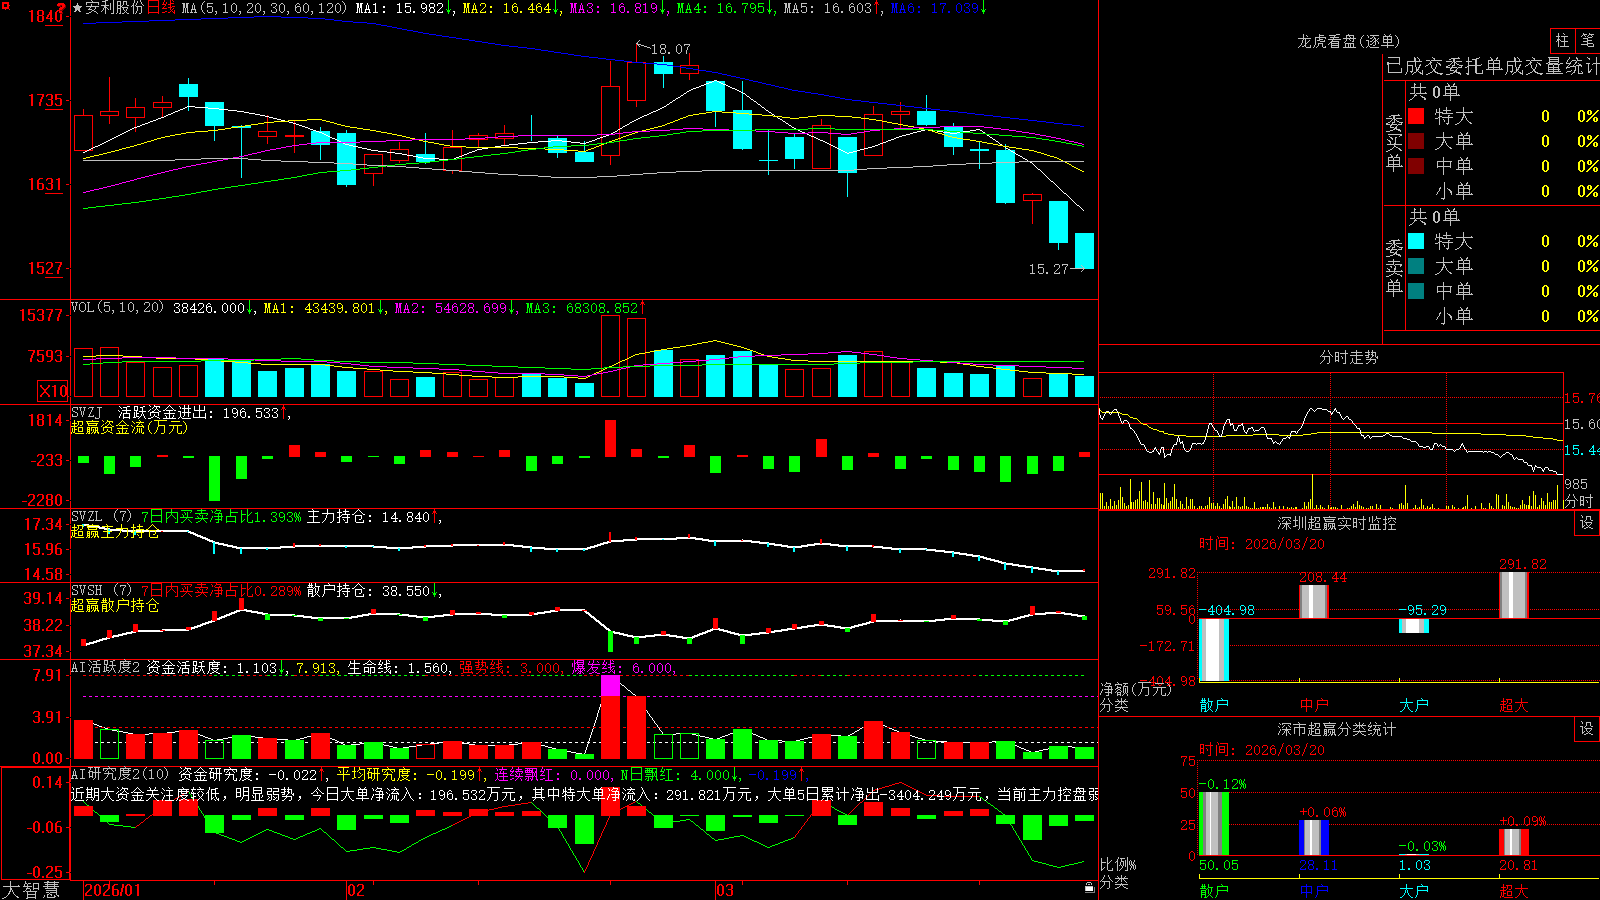Click the 中户 208.44 bar in 深圳超赢实时监控
This screenshot has height=900, width=1600.
pyautogui.click(x=1314, y=602)
